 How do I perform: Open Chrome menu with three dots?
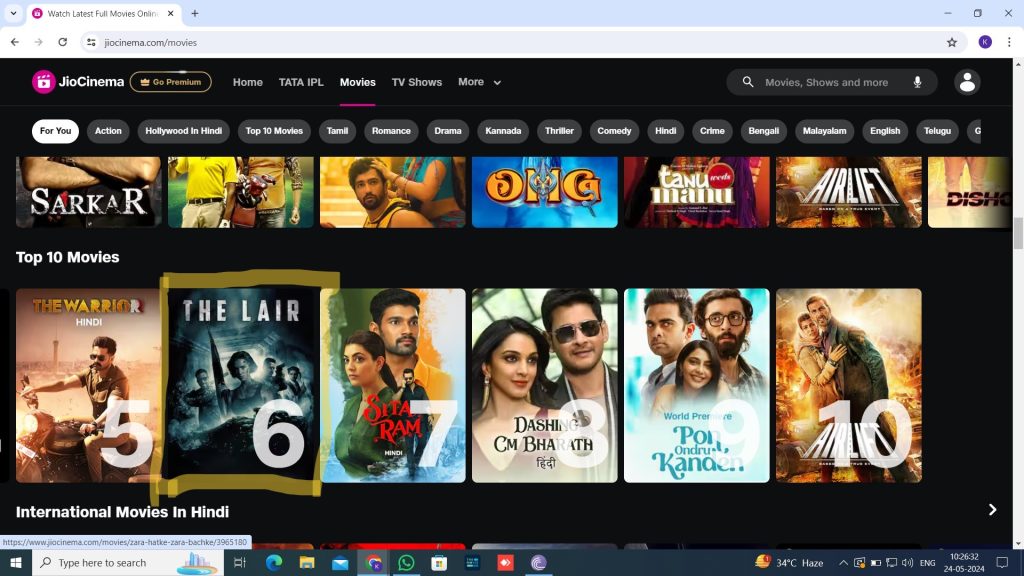pos(1009,42)
